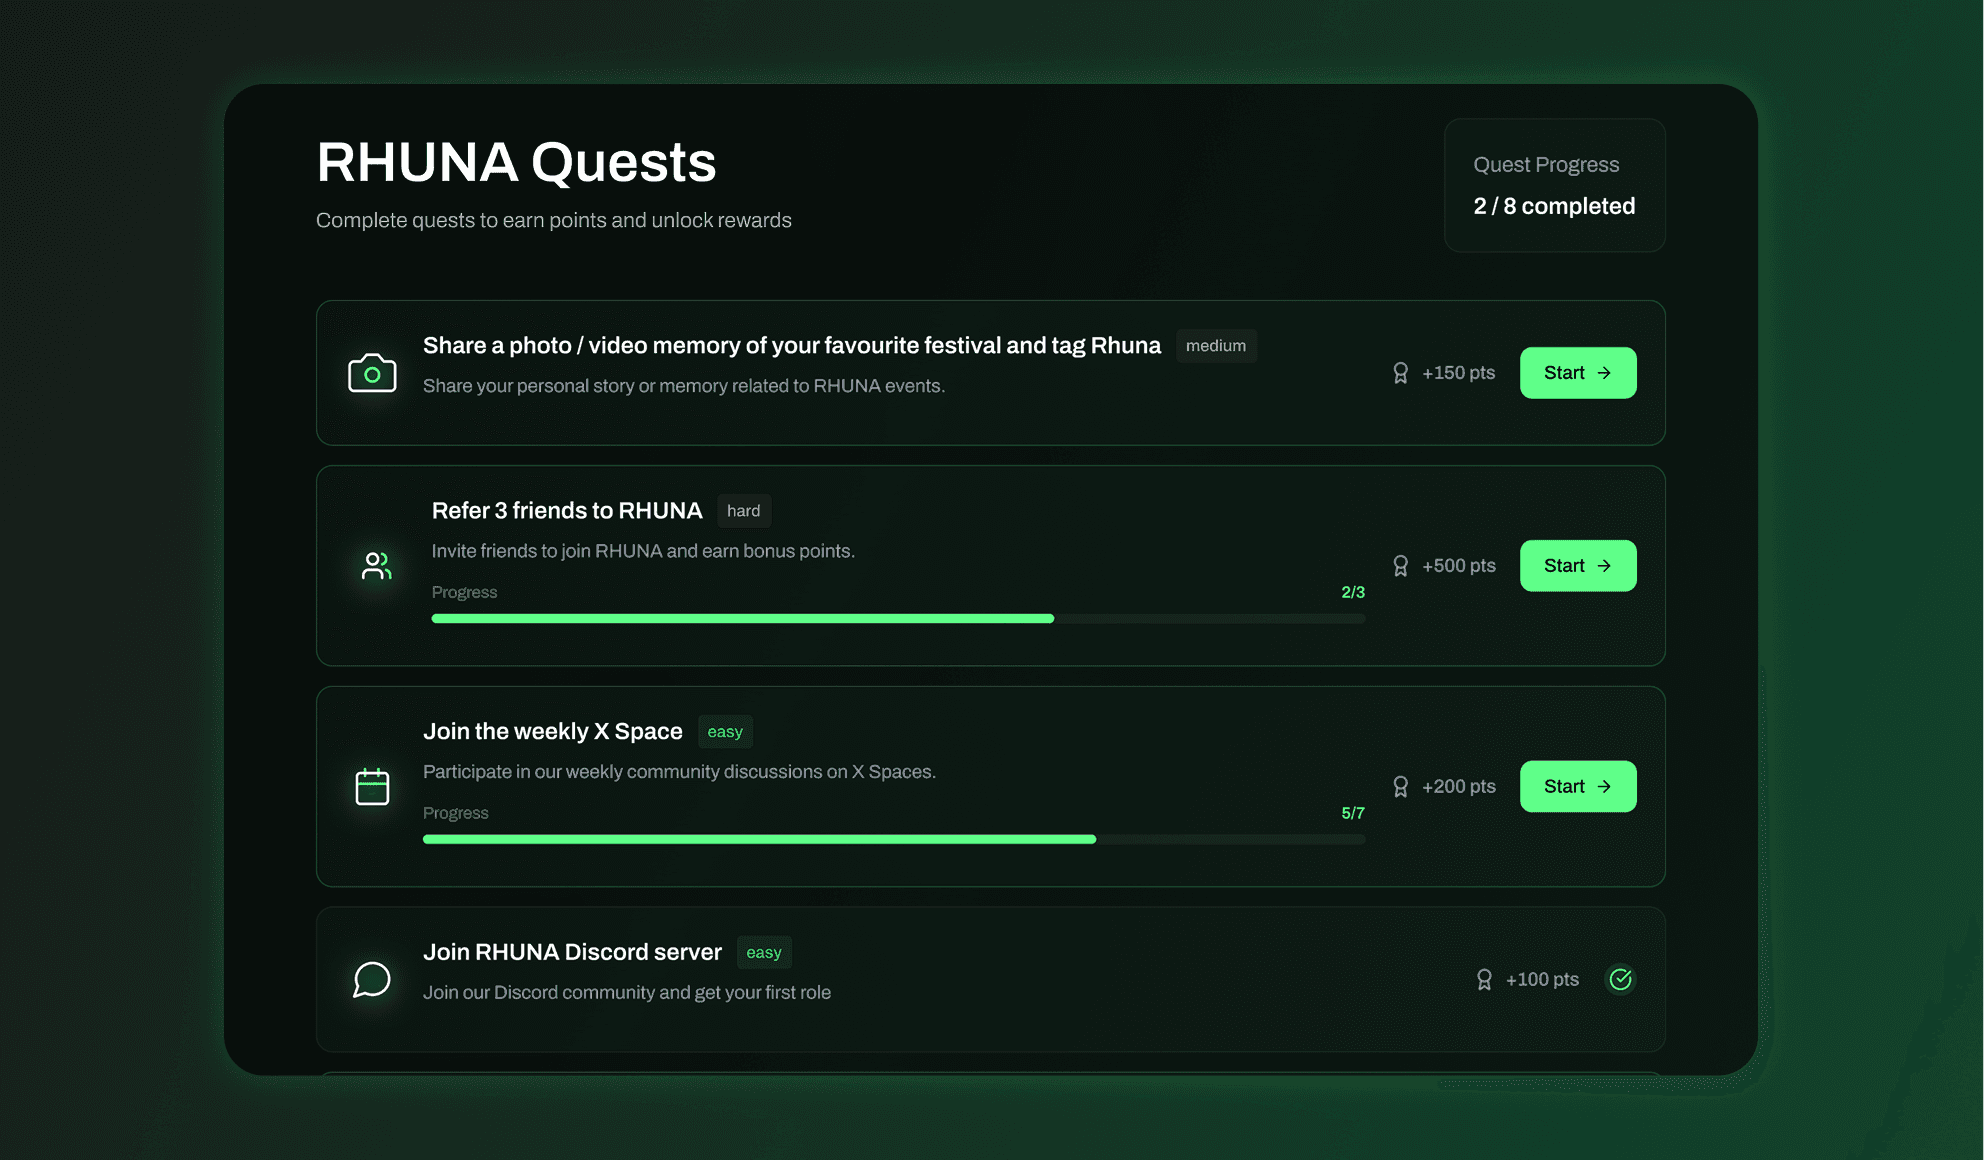
Task: Click the '+150 pts' reward label
Action: [x=1459, y=373]
